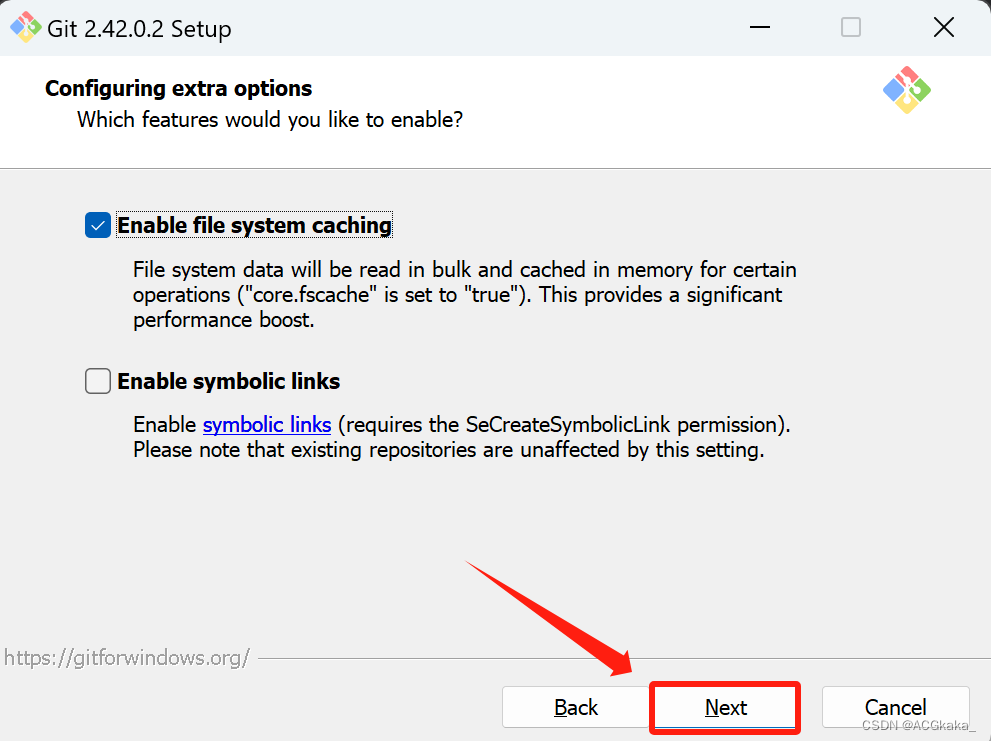Viewport: 991px width, 741px height.
Task: Go to the Back step
Action: click(576, 707)
